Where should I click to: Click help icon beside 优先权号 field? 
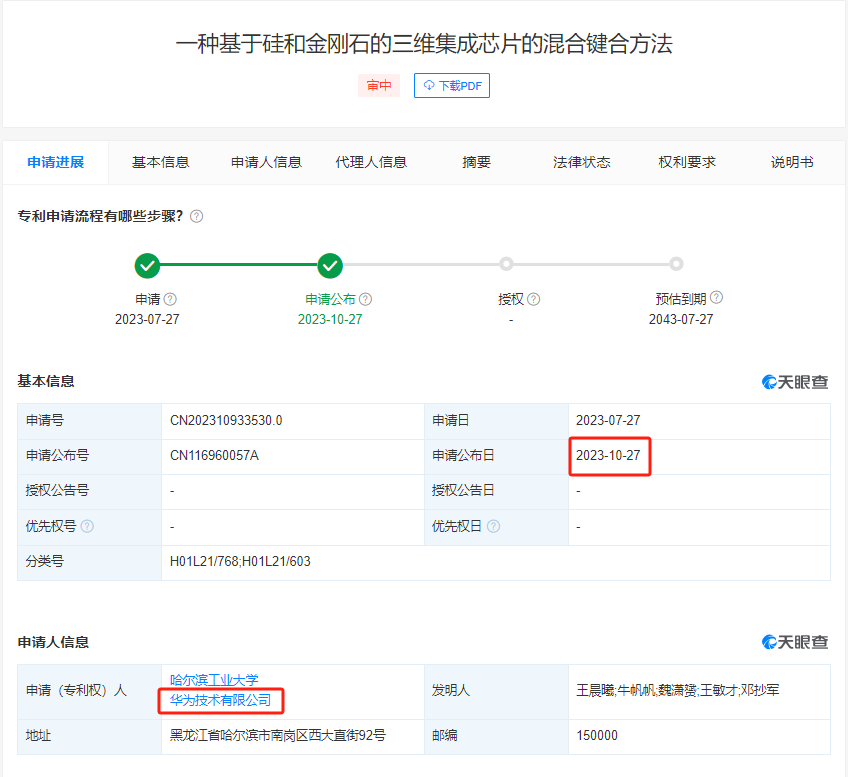pyautogui.click(x=87, y=527)
